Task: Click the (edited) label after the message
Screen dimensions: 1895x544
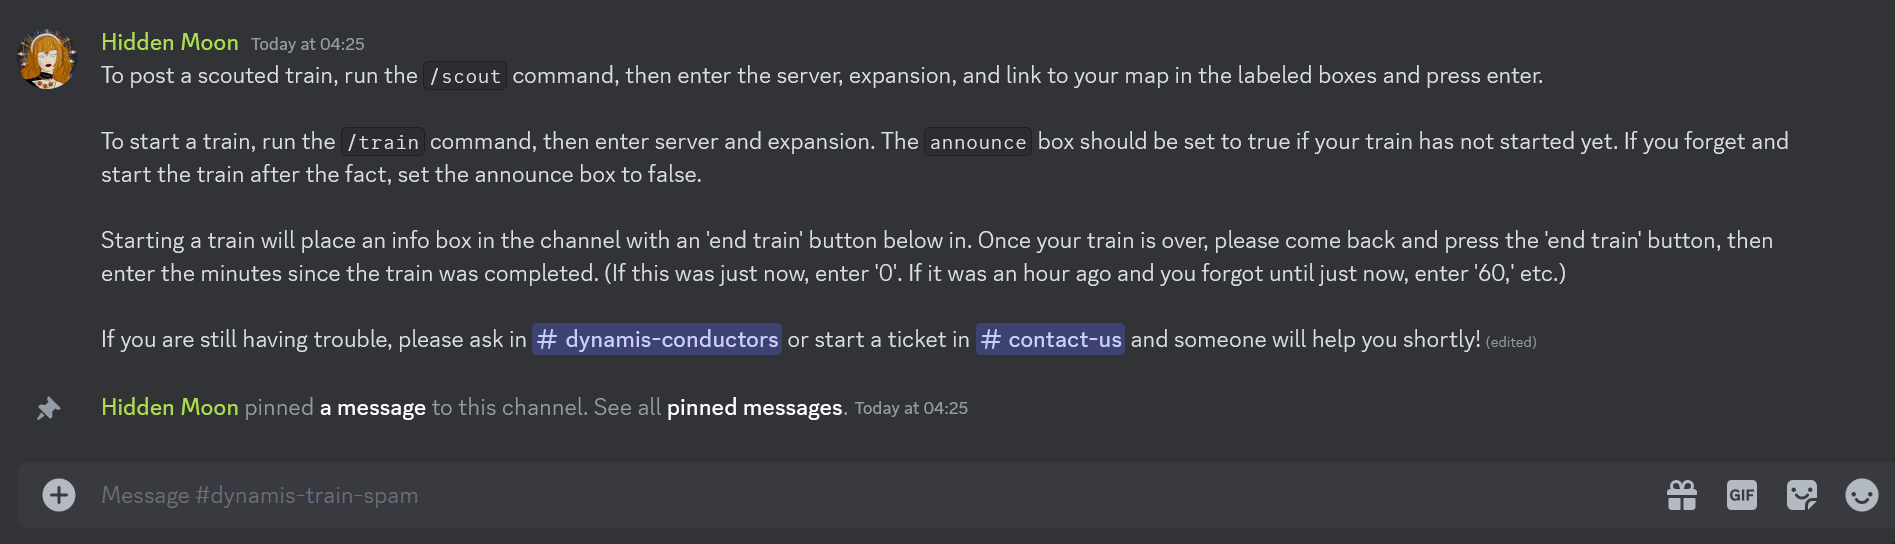Action: pyautogui.click(x=1511, y=342)
